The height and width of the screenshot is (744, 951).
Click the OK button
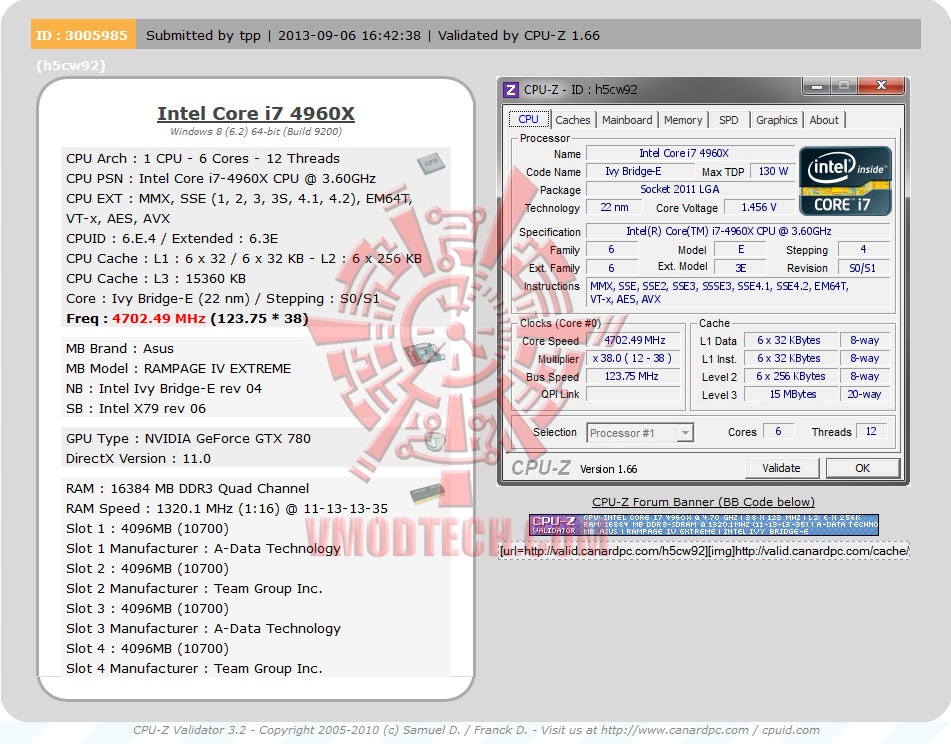[x=862, y=468]
